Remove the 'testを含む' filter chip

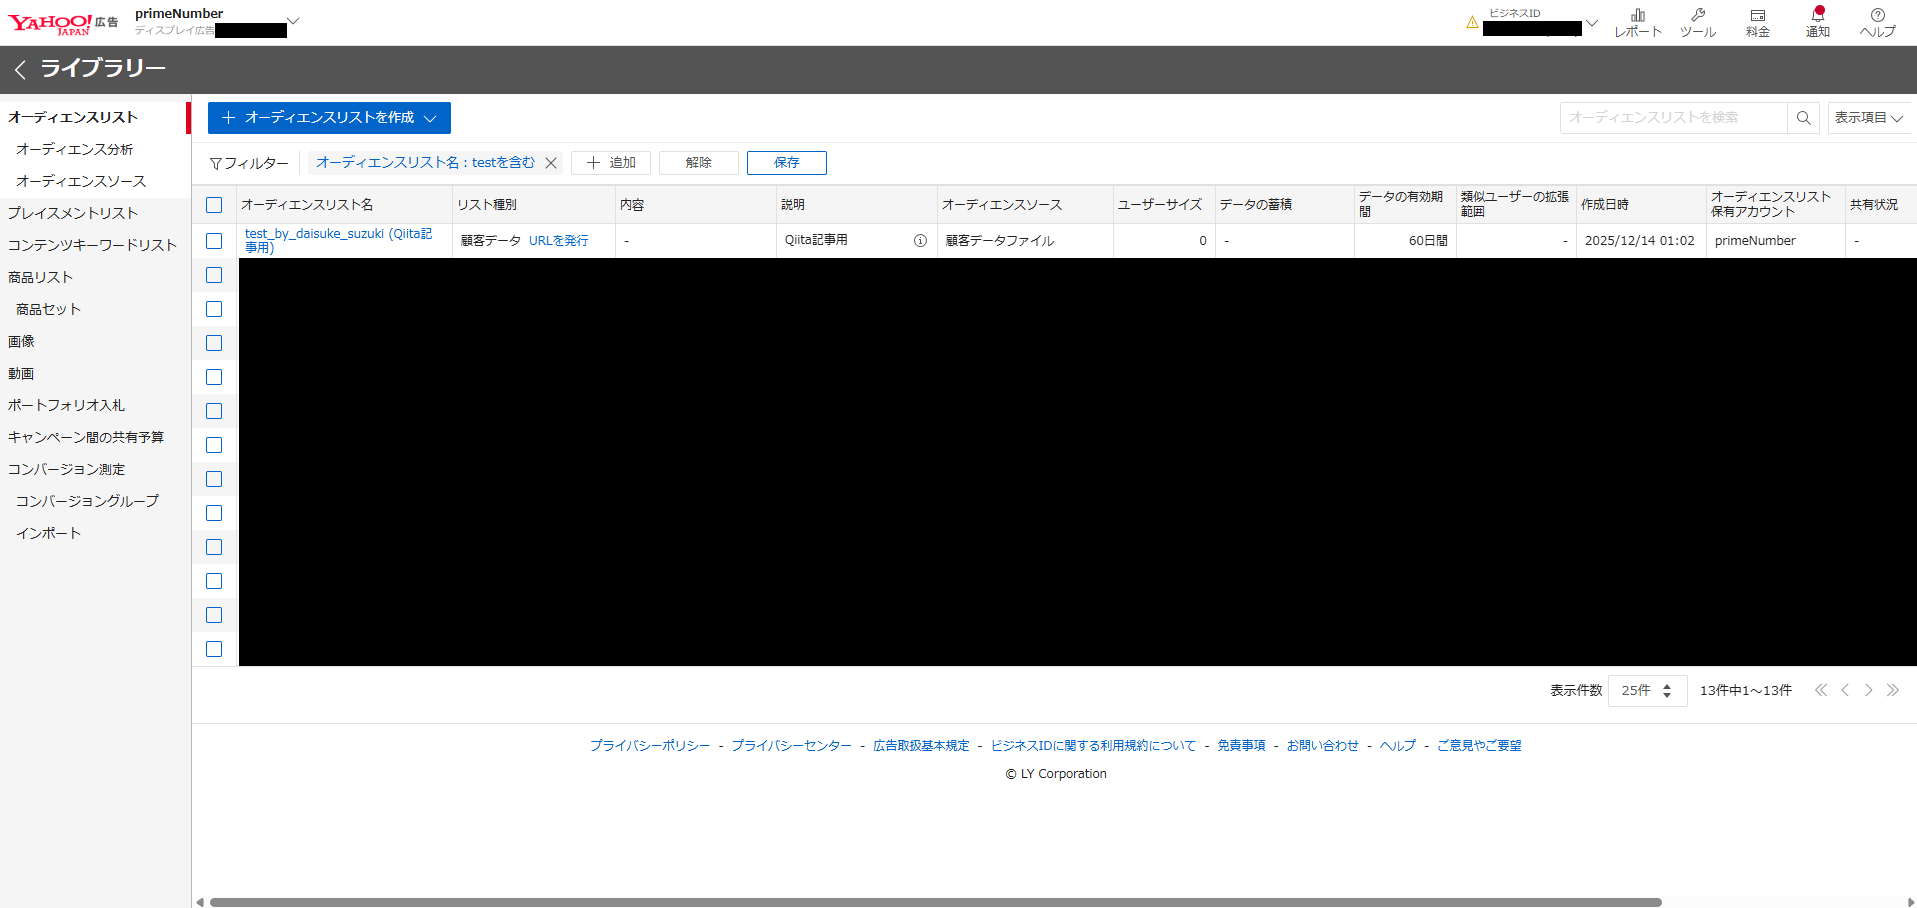click(x=551, y=163)
